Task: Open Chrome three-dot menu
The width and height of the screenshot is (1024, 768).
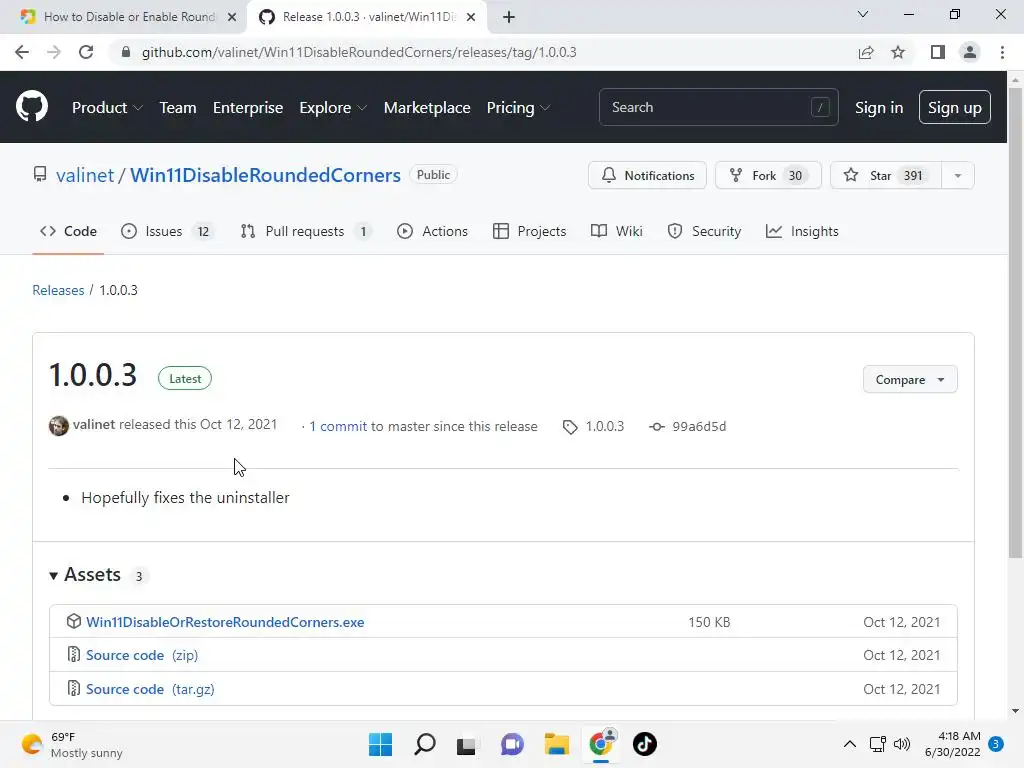Action: click(x=1002, y=52)
